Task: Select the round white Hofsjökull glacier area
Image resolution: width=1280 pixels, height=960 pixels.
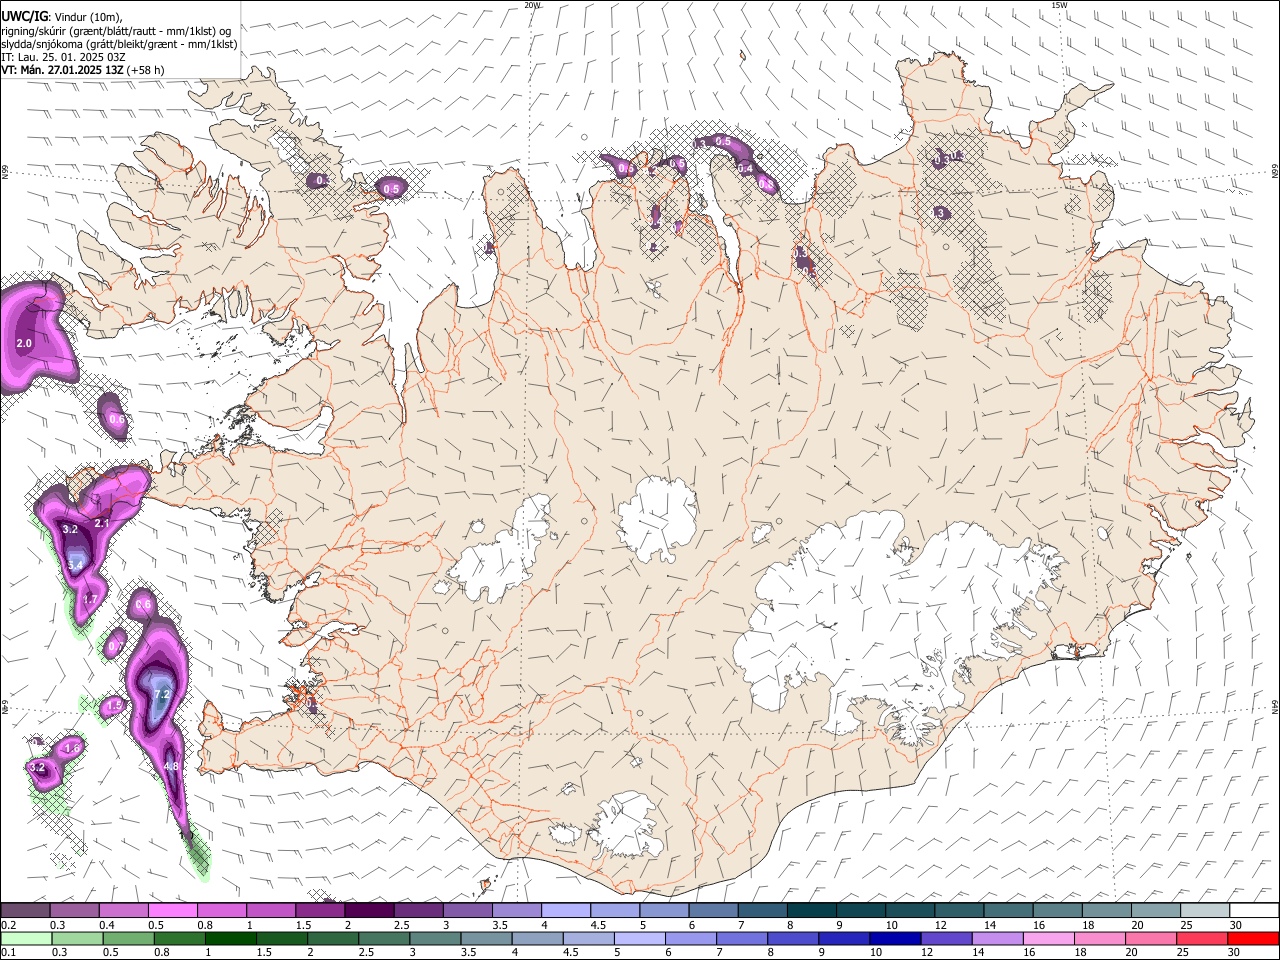Action: [x=657, y=518]
